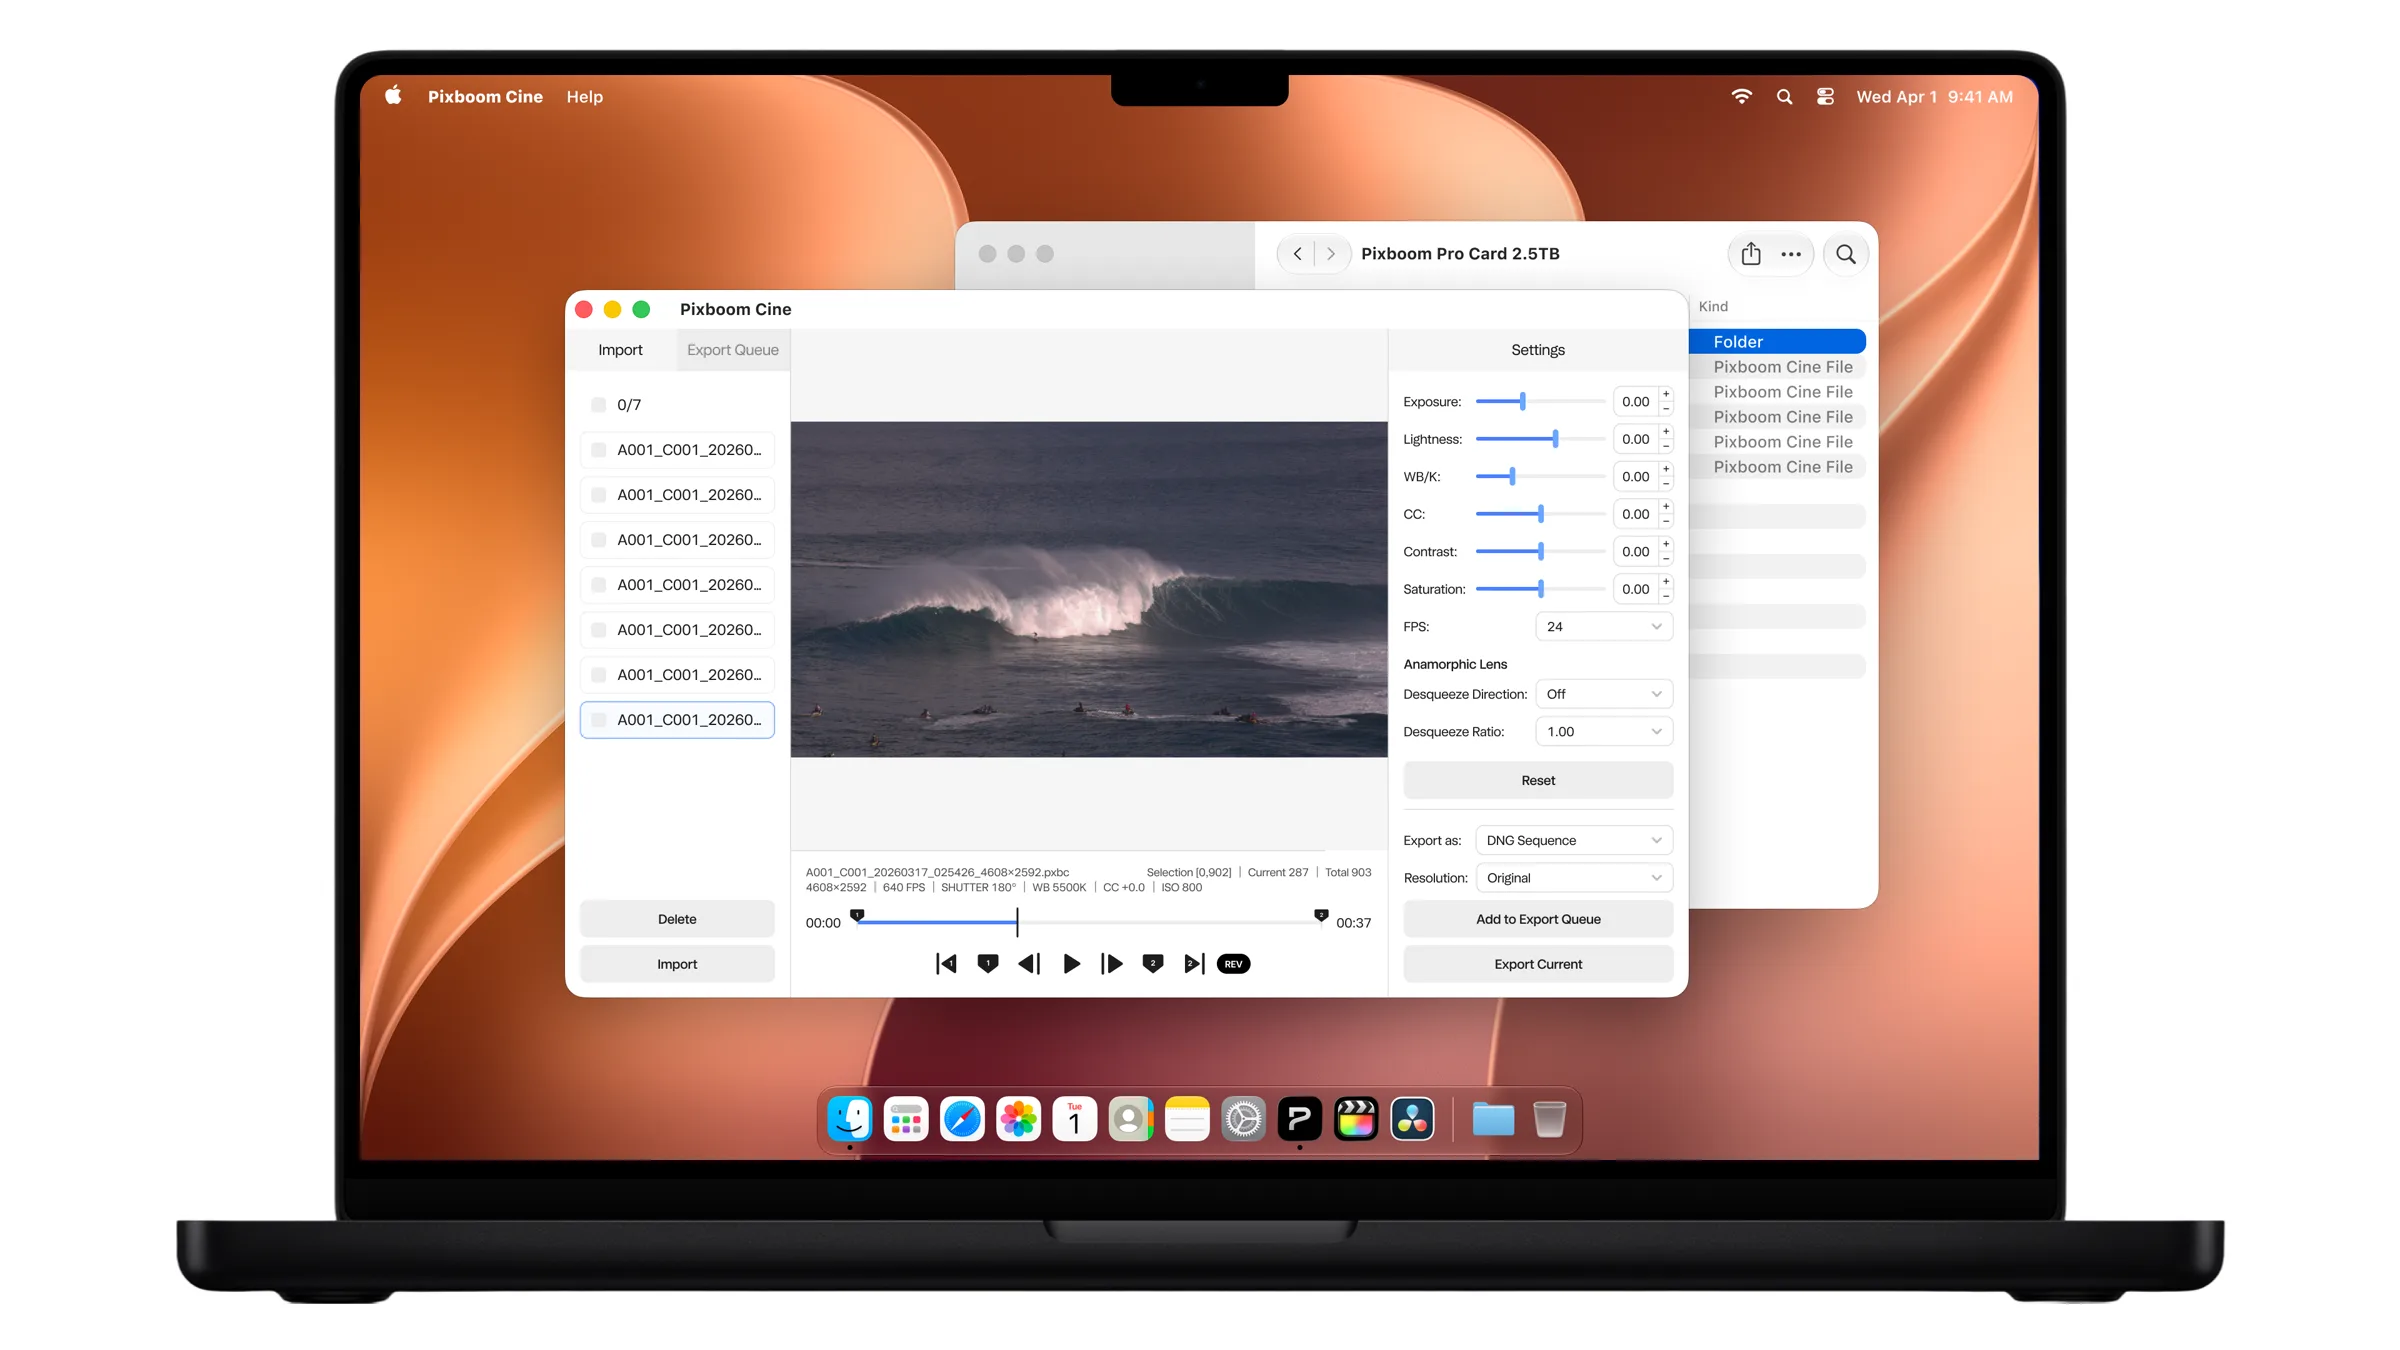Viewport: 2400px width, 1350px height.
Task: Switch to the Export Queue tab
Action: click(x=733, y=350)
